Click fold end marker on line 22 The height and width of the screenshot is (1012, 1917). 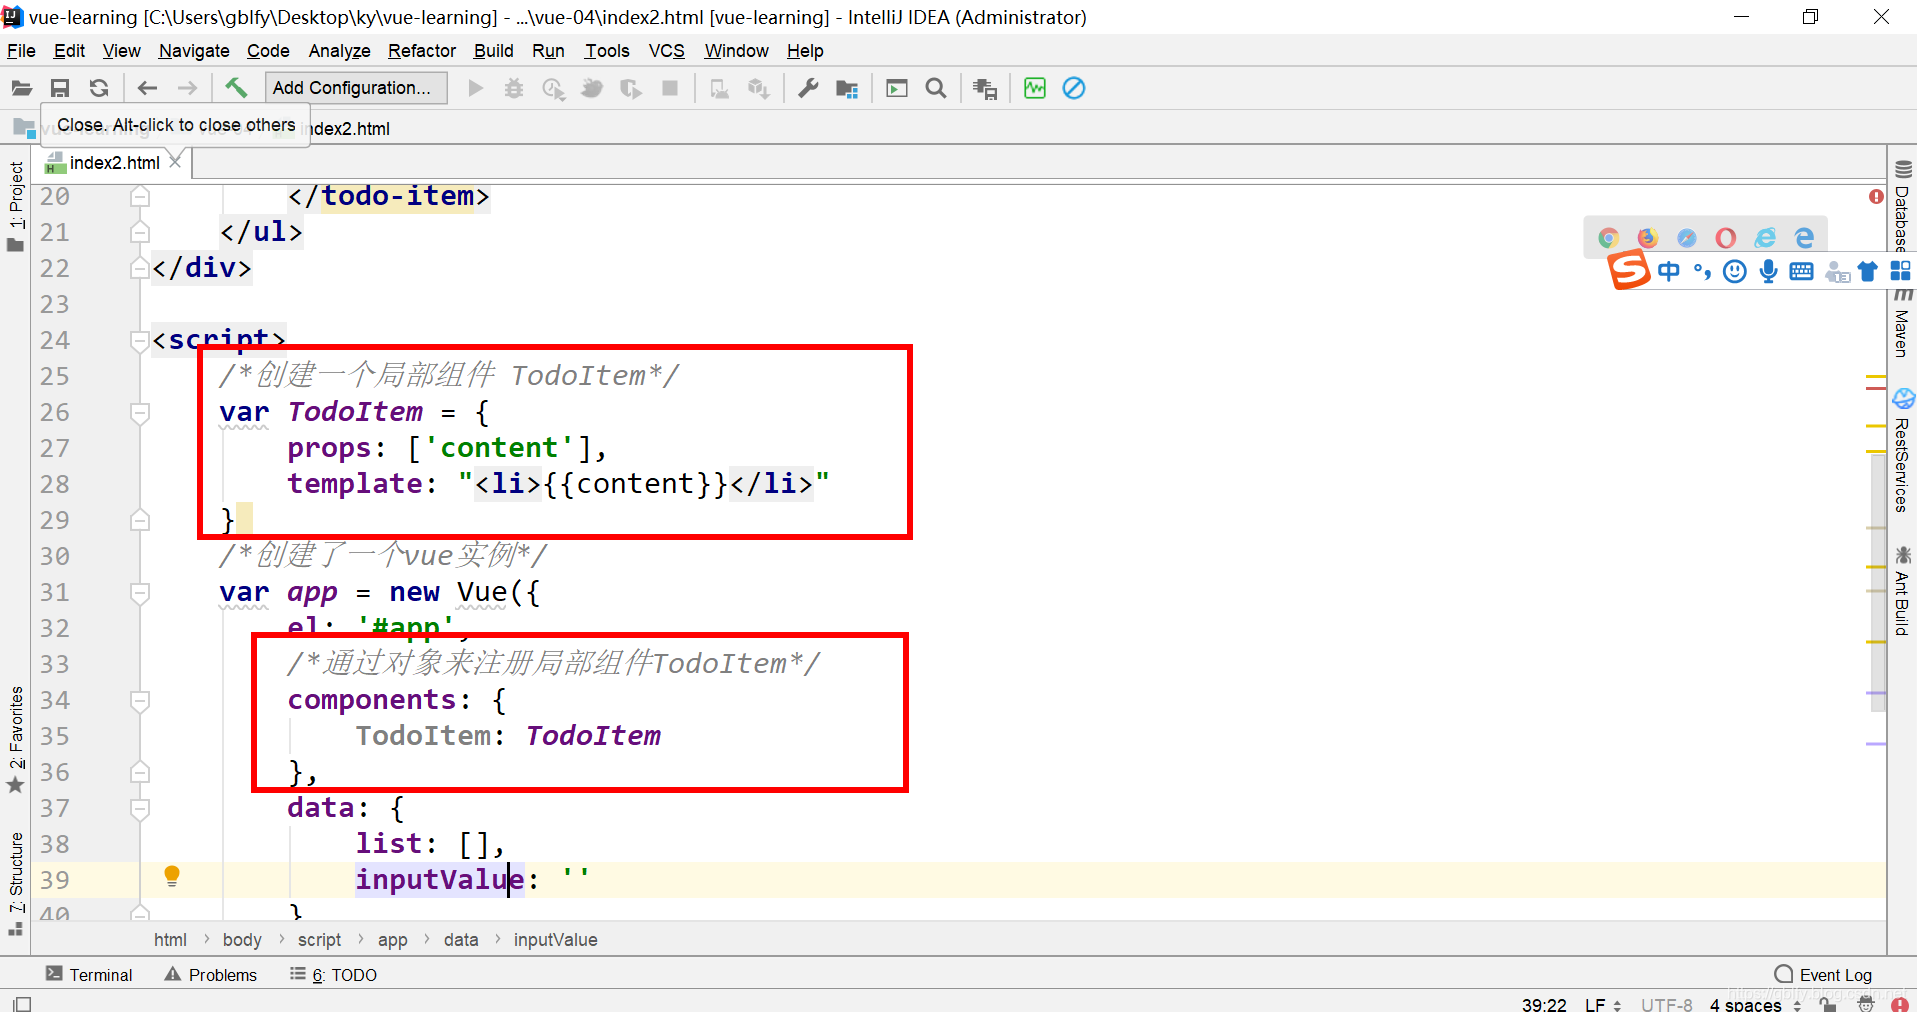[140, 268]
